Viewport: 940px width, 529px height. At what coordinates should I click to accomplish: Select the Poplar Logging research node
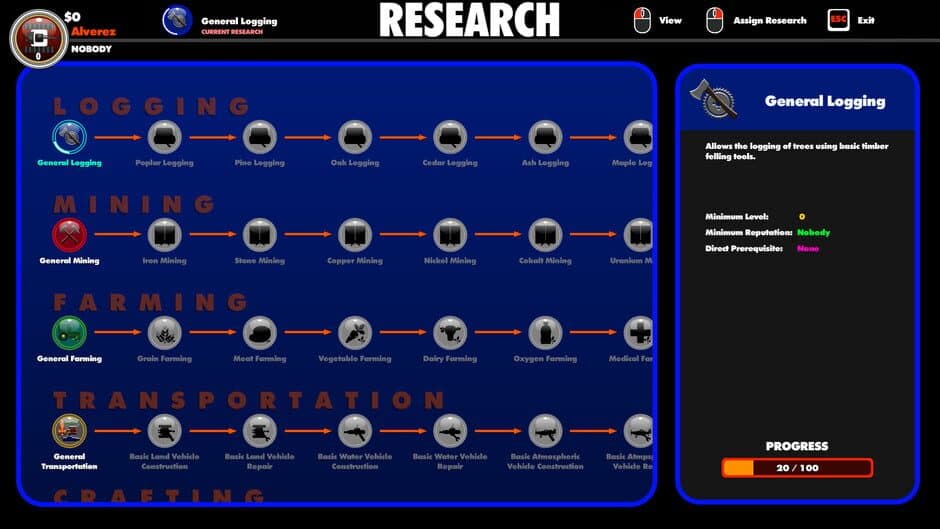click(164, 137)
